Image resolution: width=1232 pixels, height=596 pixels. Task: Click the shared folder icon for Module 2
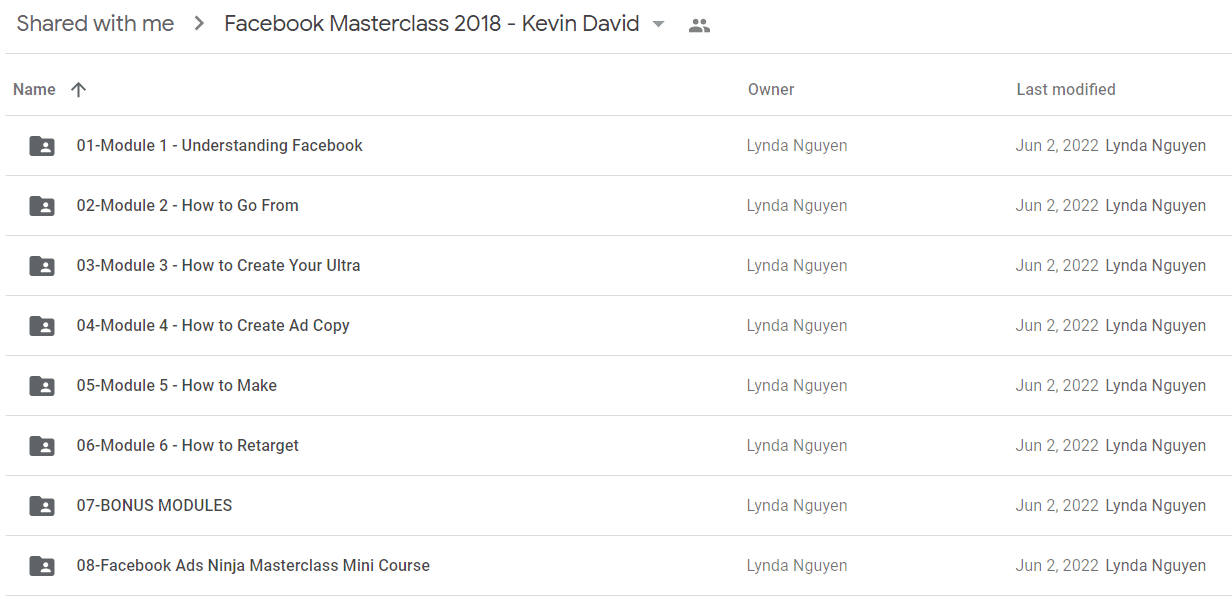(x=42, y=206)
